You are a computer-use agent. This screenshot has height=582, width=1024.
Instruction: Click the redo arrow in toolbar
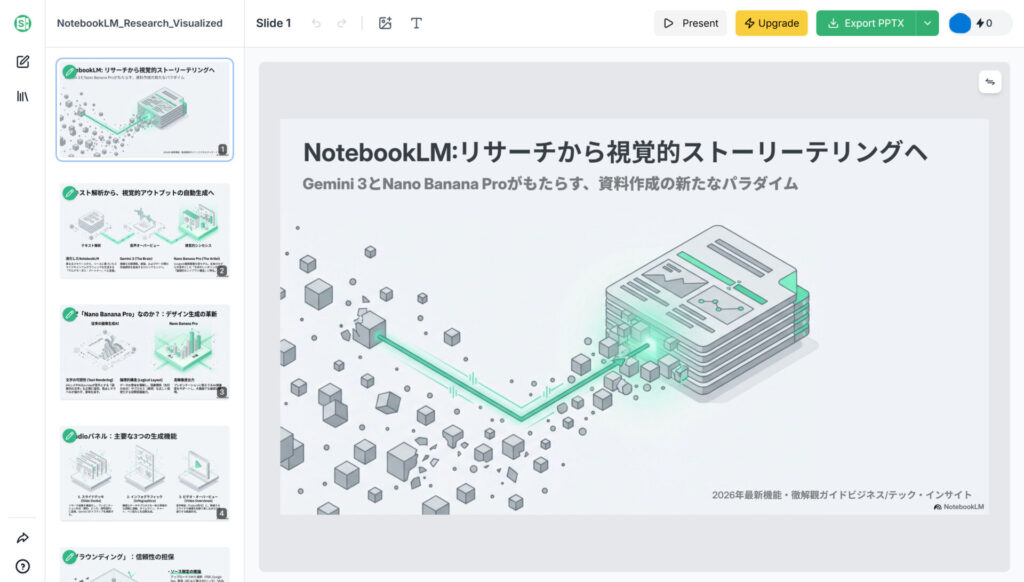pos(342,23)
